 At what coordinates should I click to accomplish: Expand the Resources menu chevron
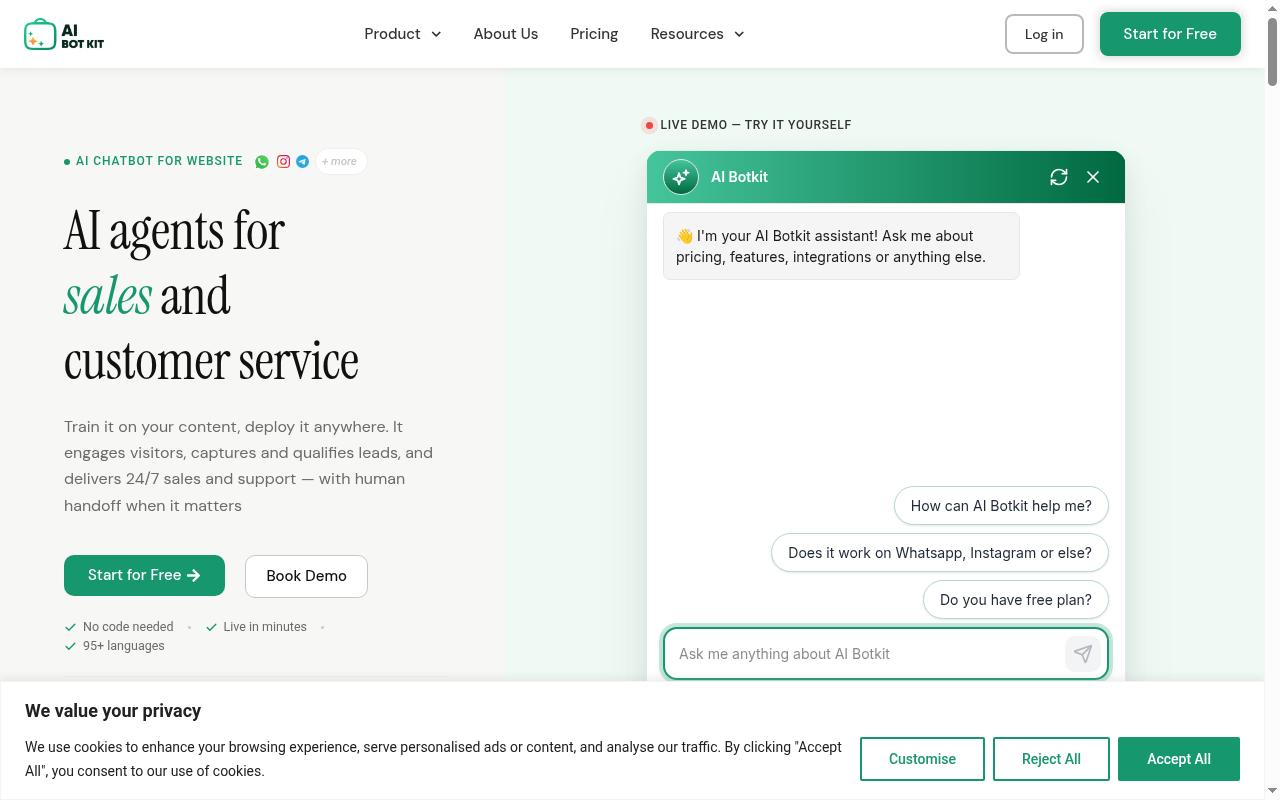tap(739, 34)
